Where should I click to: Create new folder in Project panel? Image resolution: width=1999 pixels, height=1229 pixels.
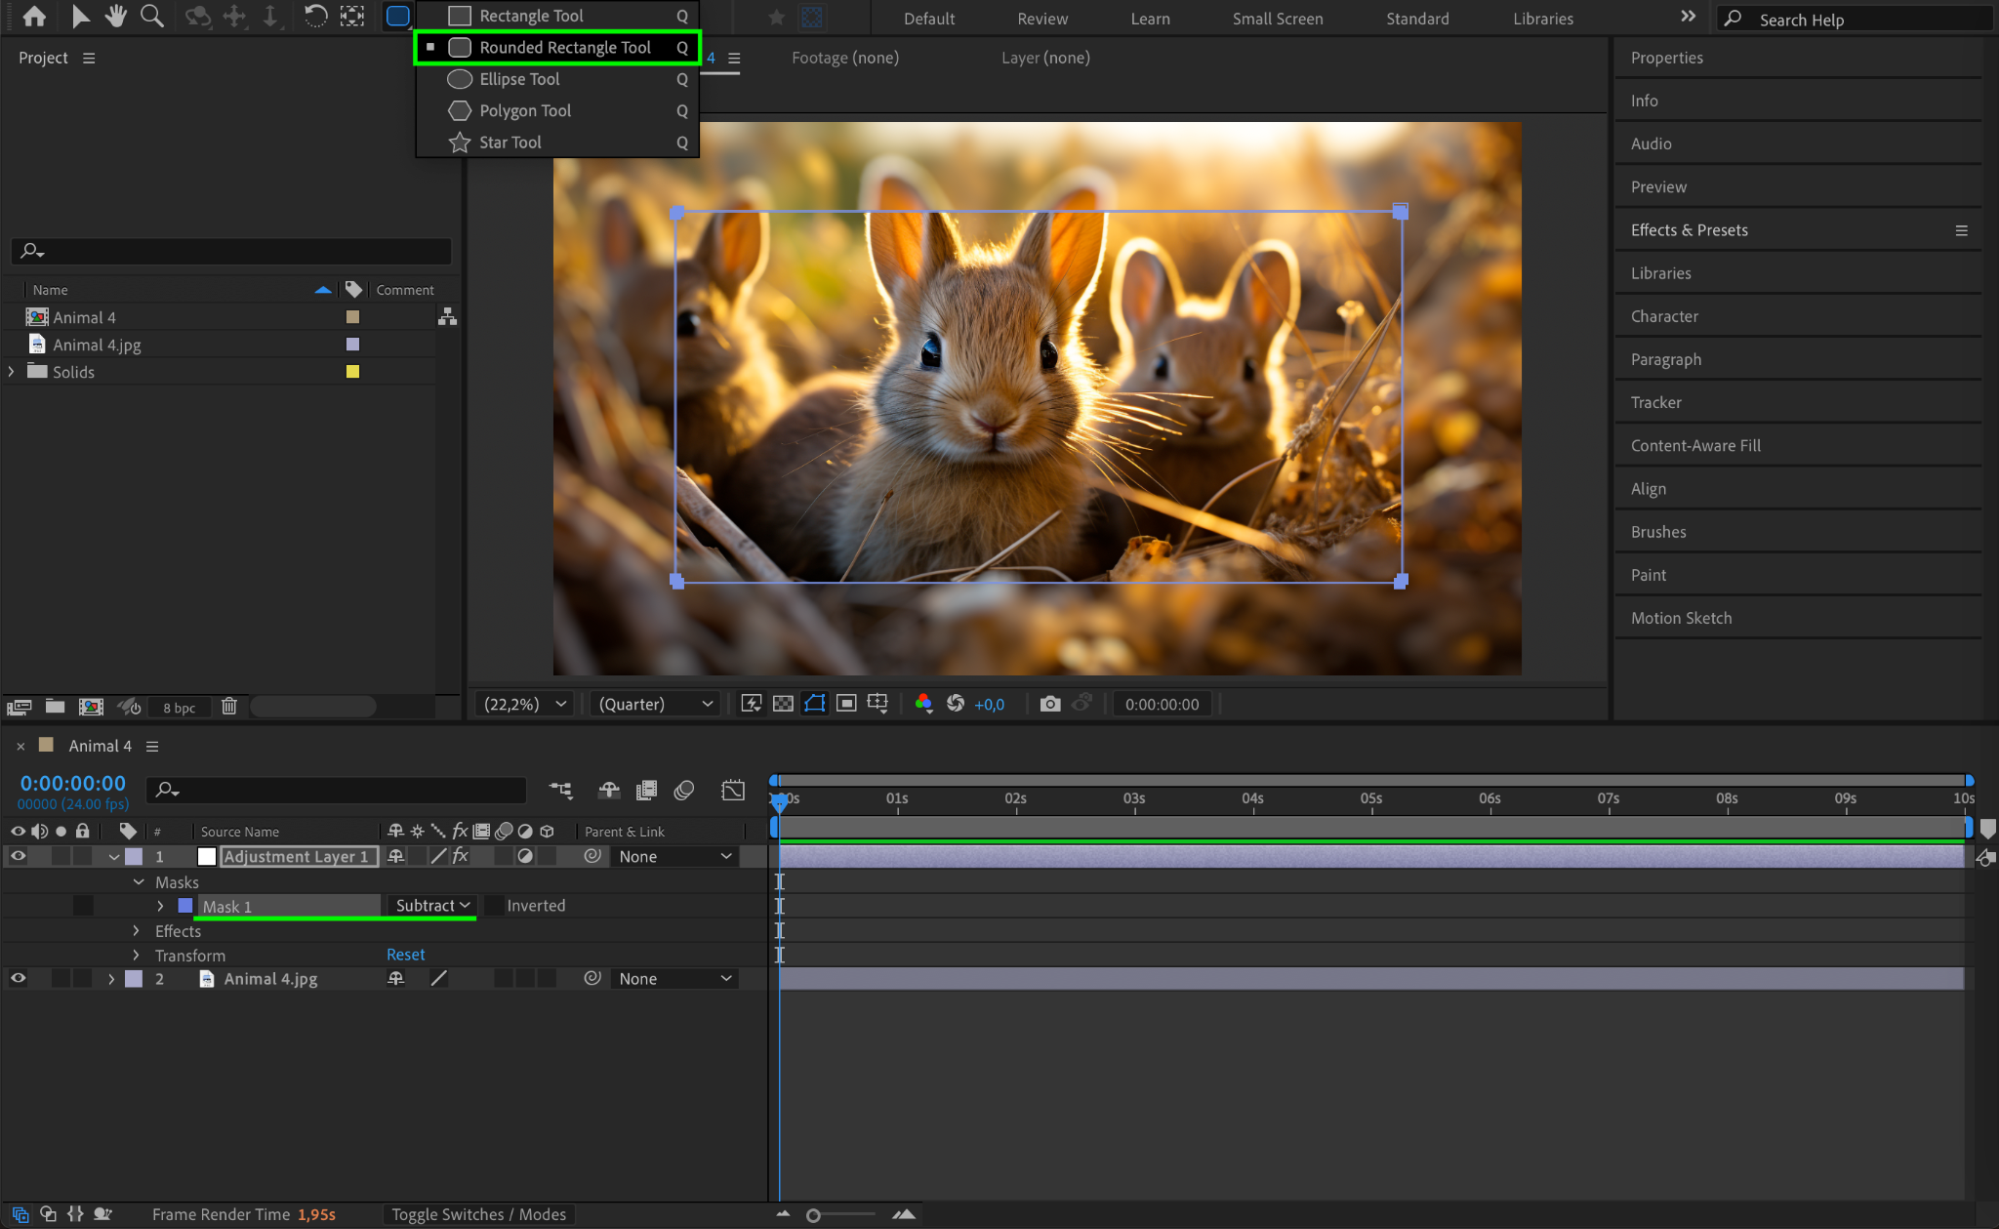(x=55, y=706)
